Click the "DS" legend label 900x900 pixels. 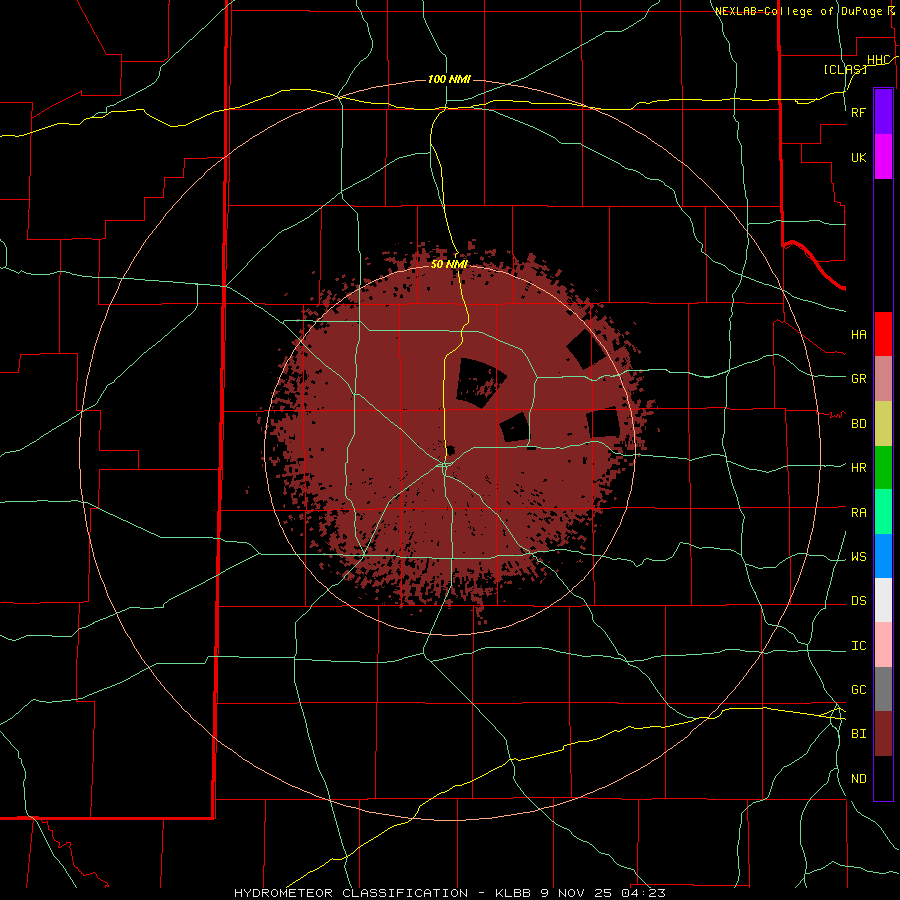(x=858, y=601)
